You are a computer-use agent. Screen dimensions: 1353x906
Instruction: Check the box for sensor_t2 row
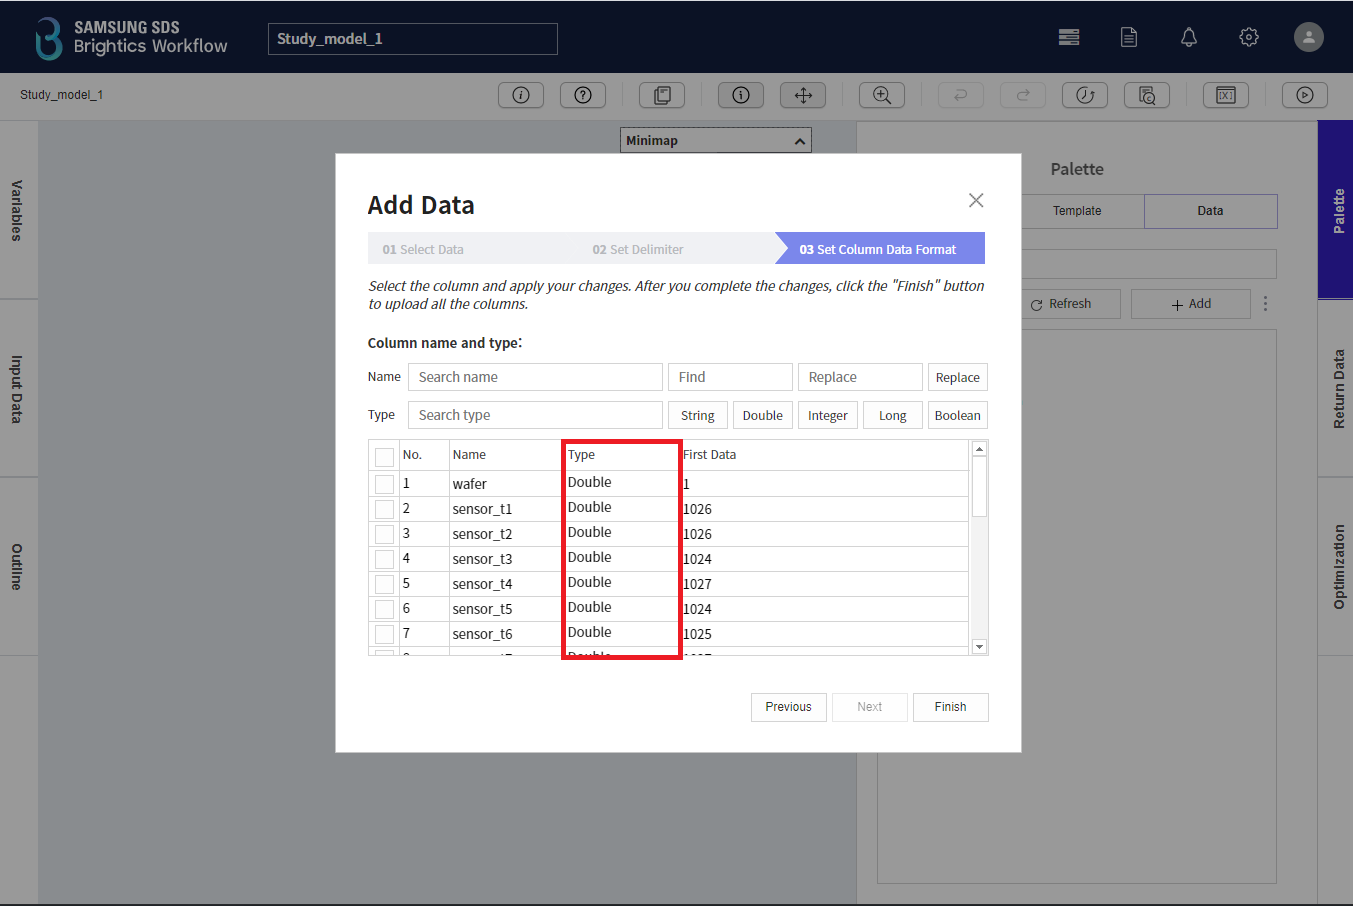[384, 534]
